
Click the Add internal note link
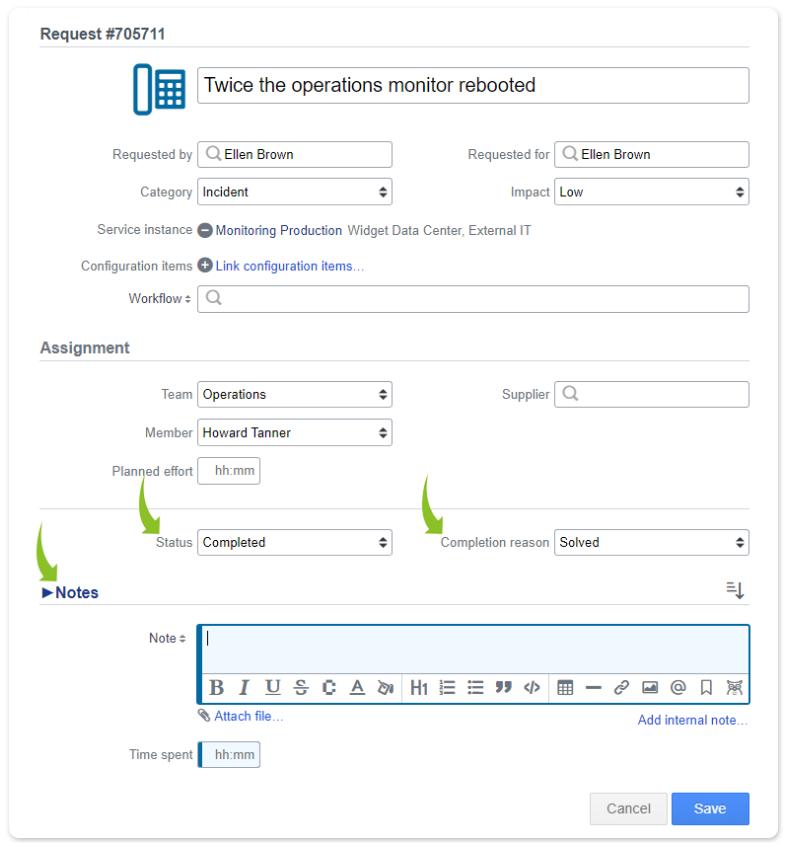coord(693,720)
